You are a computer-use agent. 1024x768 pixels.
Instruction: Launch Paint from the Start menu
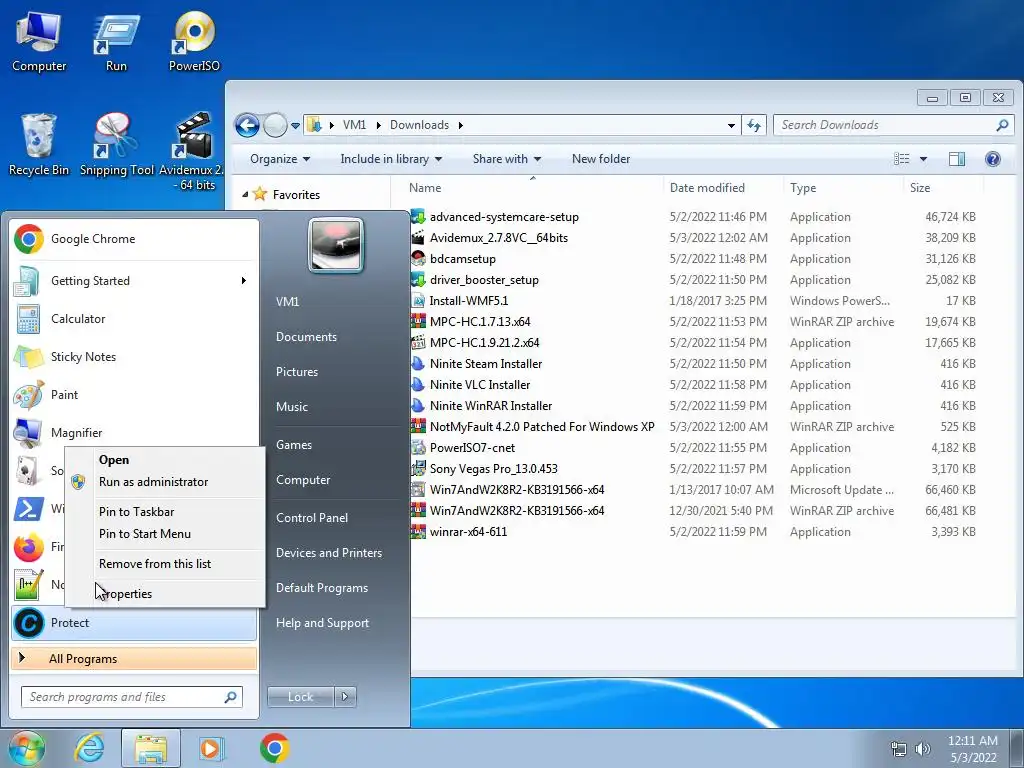pos(134,394)
